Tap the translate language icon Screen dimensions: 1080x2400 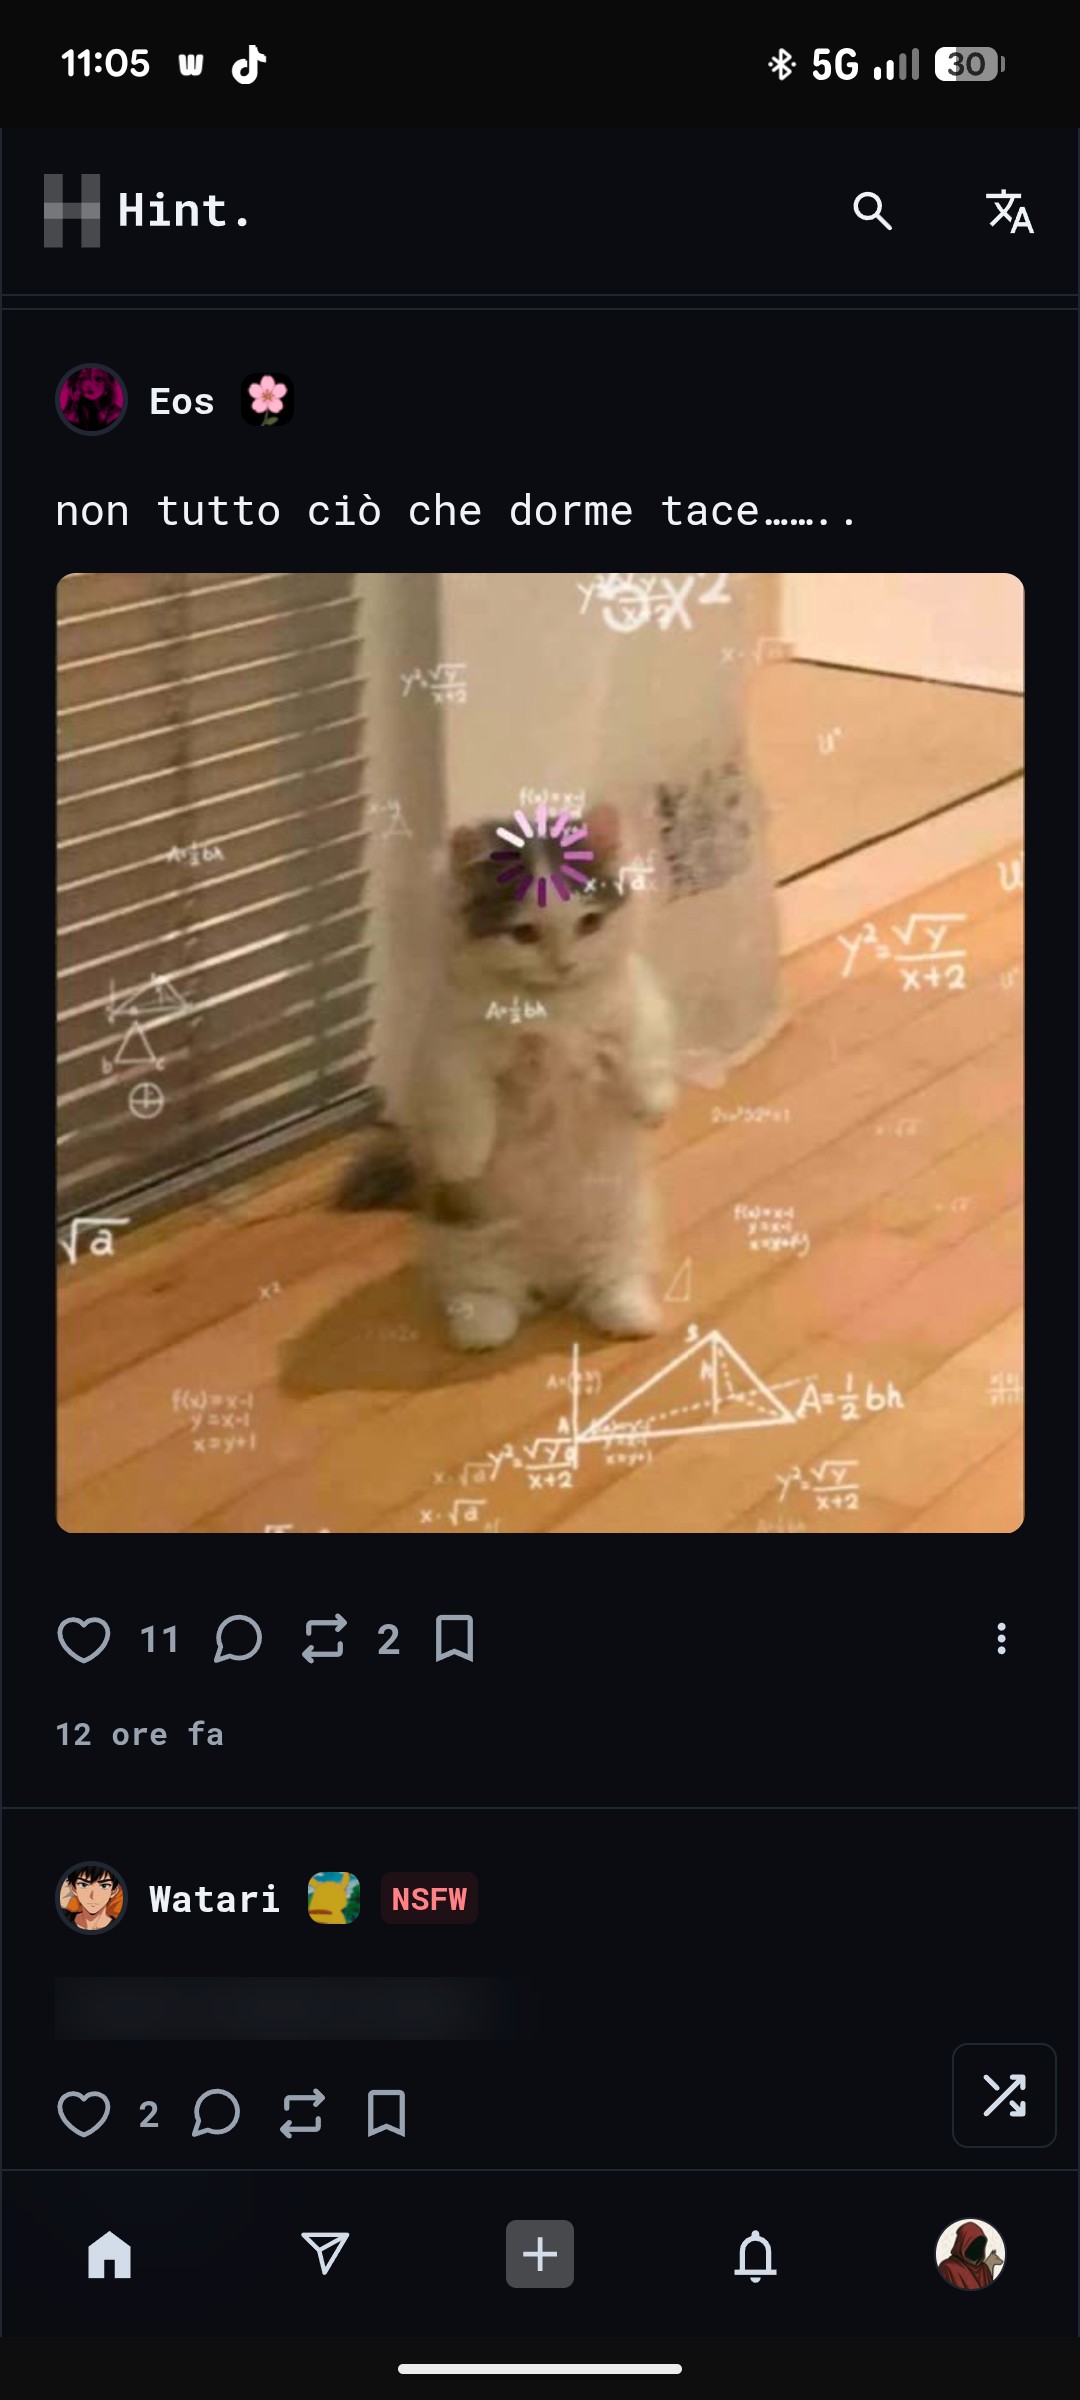(x=1009, y=211)
